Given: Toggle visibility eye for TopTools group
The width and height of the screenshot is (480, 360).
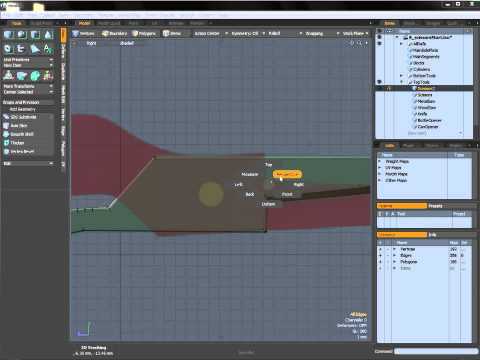Looking at the screenshot, I should click(379, 82).
